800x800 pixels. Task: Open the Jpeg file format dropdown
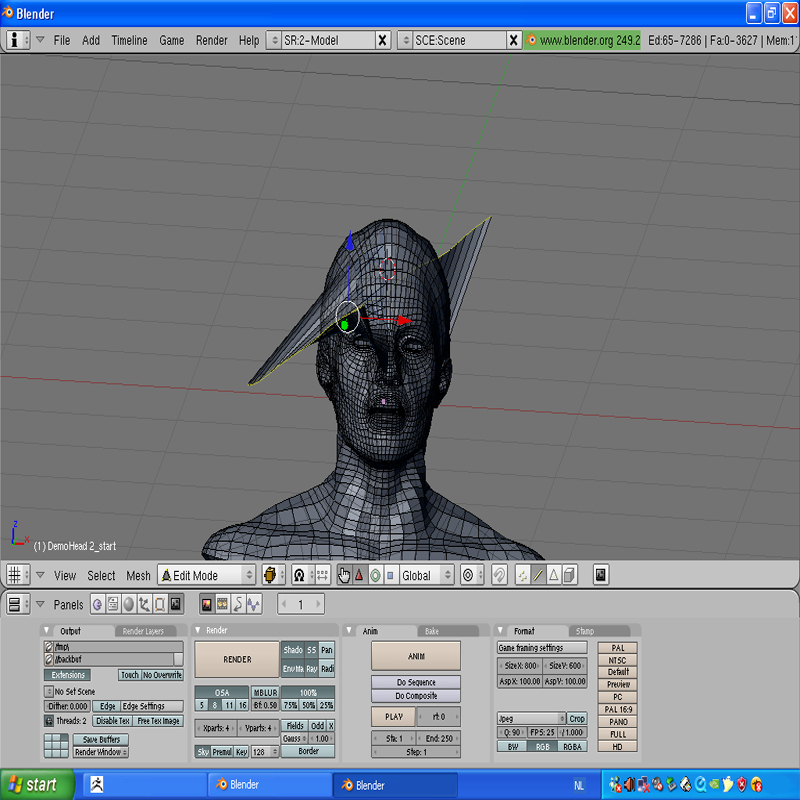tap(532, 718)
